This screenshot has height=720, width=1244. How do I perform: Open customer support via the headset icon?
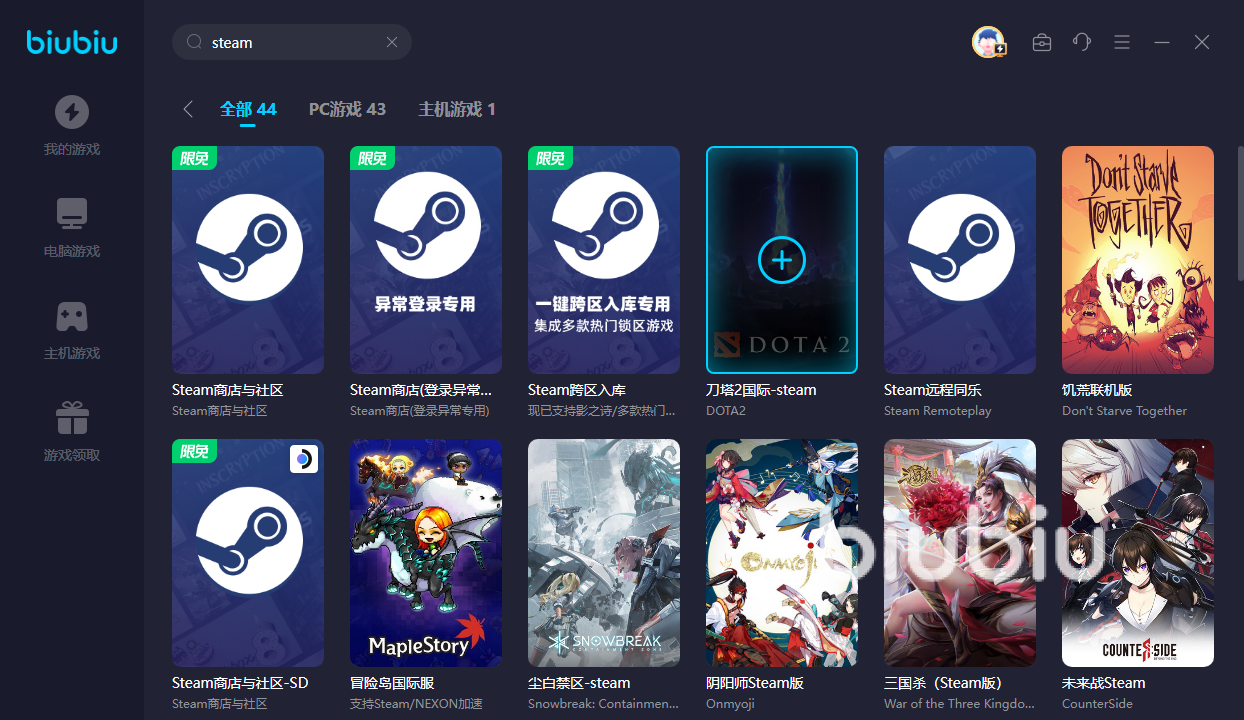(x=1081, y=42)
